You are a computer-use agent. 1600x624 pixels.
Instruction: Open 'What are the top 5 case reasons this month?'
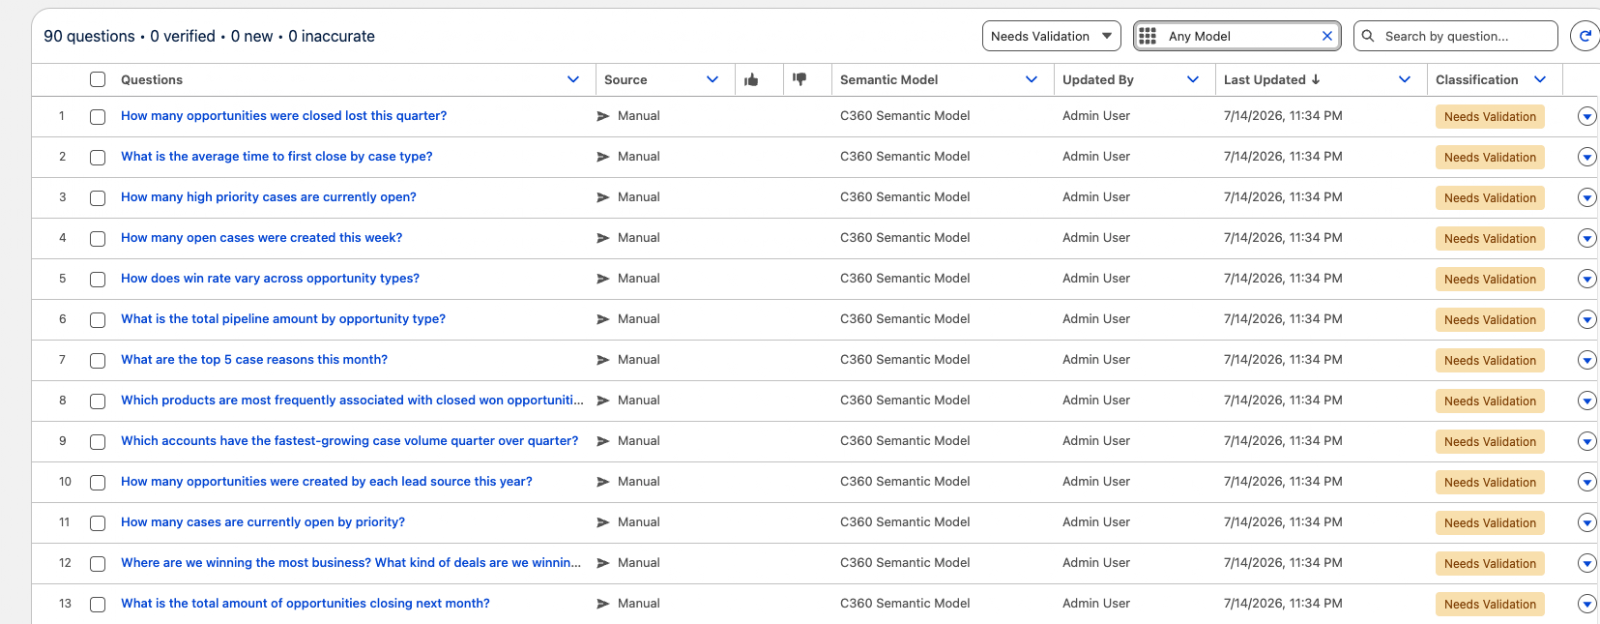click(x=254, y=359)
